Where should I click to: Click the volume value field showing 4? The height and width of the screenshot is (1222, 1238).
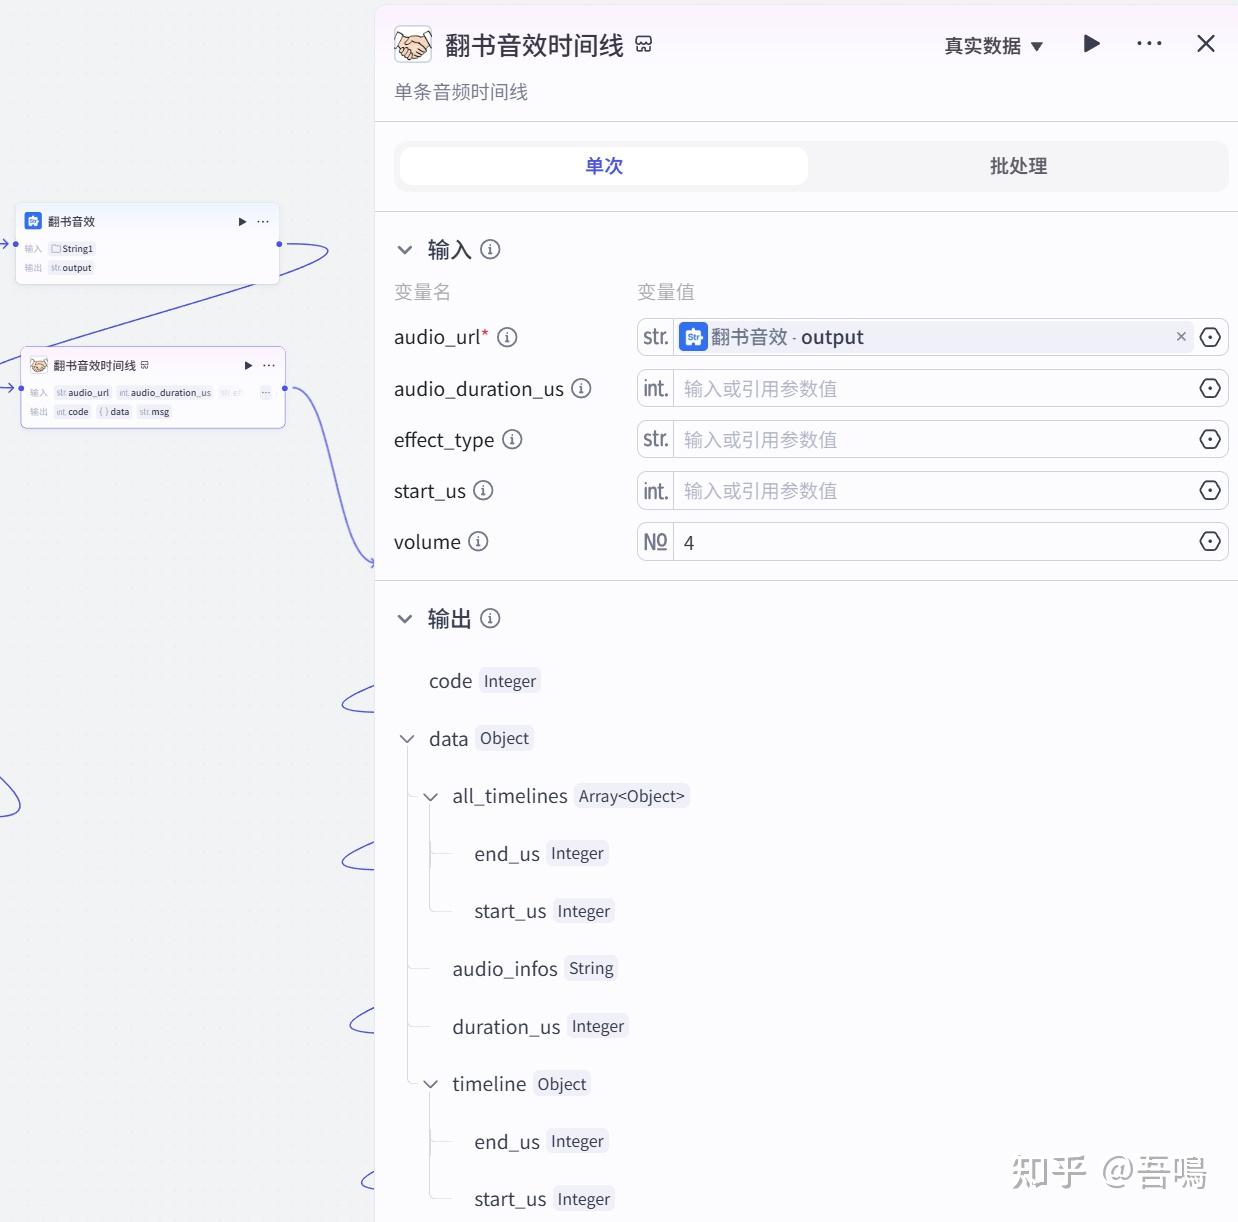tap(935, 542)
